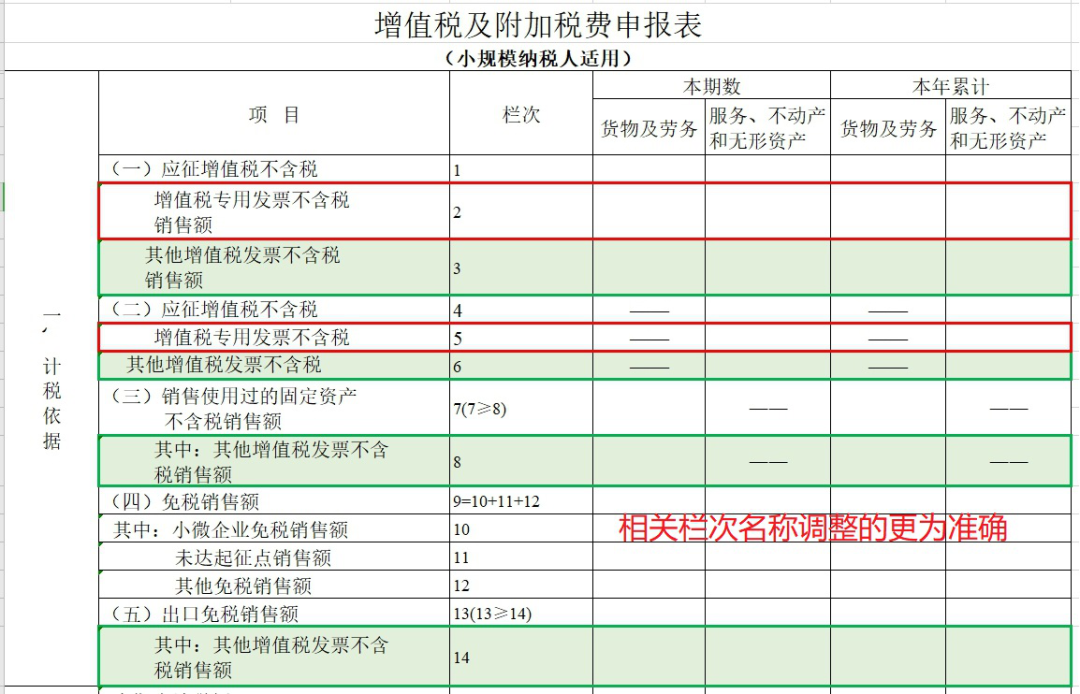Select 其他增值税发票不含税销售额 cell in 栏次 3 row

tap(274, 268)
